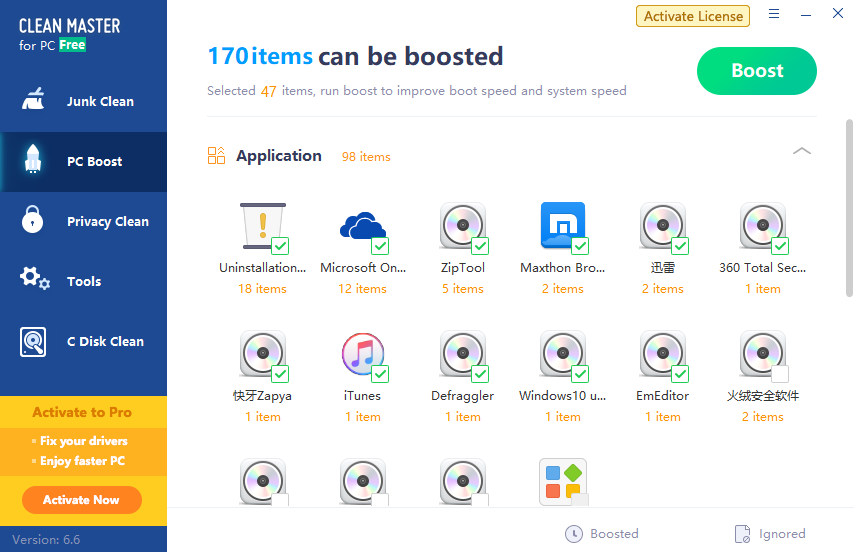Open the hamburger menu icon
Viewport: 854px width, 552px height.
pos(774,14)
